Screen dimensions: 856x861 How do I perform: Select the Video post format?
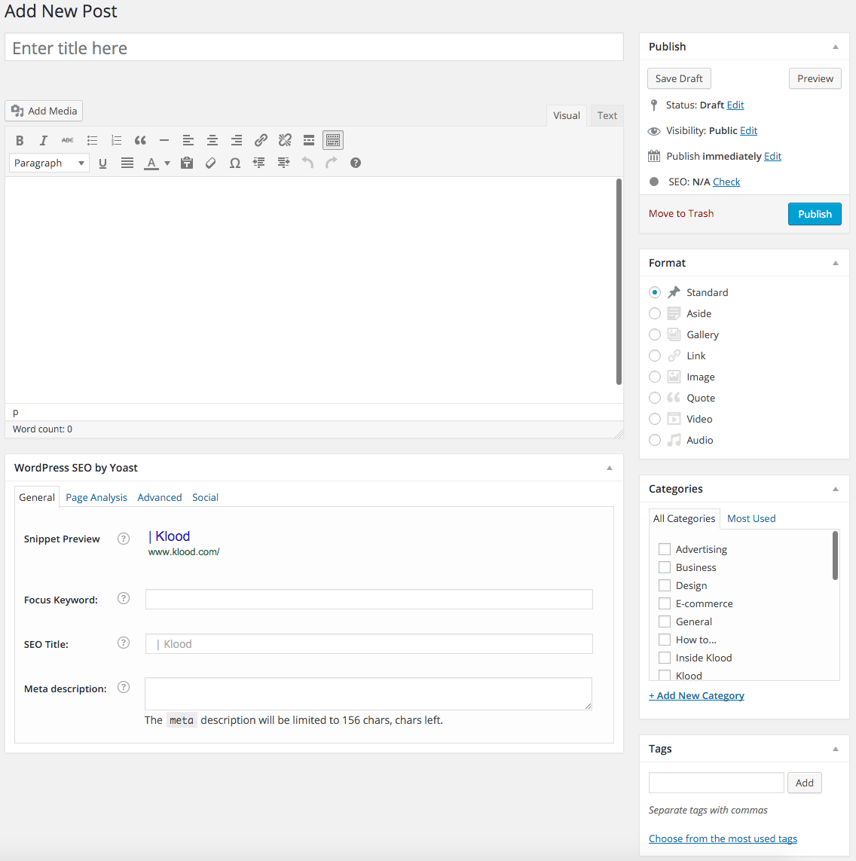tap(655, 418)
